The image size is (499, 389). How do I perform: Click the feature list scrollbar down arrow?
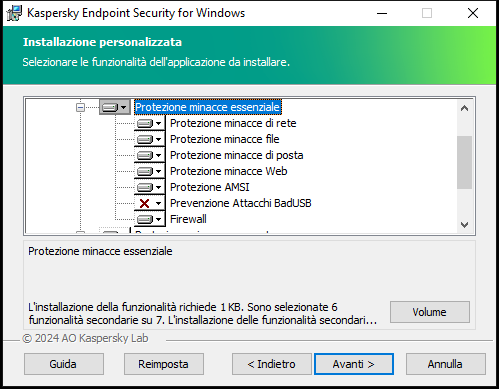click(464, 225)
